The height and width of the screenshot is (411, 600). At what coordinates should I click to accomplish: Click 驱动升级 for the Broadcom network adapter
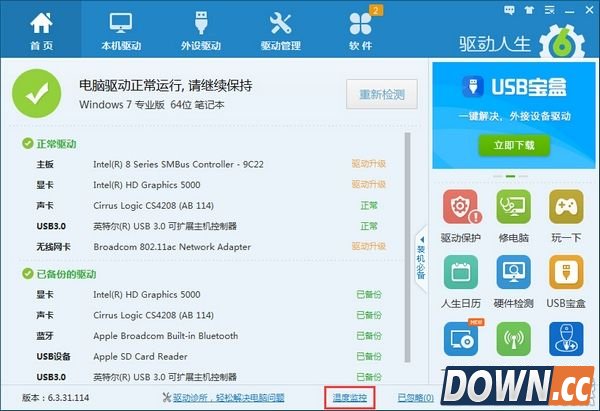click(x=368, y=247)
